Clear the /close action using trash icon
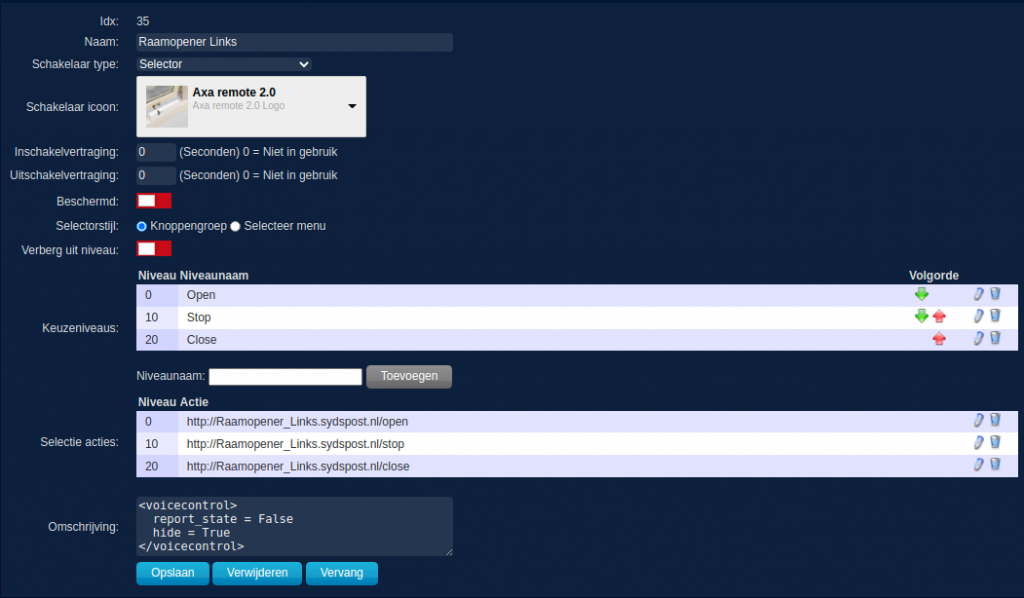The height and width of the screenshot is (598, 1024). 995,465
